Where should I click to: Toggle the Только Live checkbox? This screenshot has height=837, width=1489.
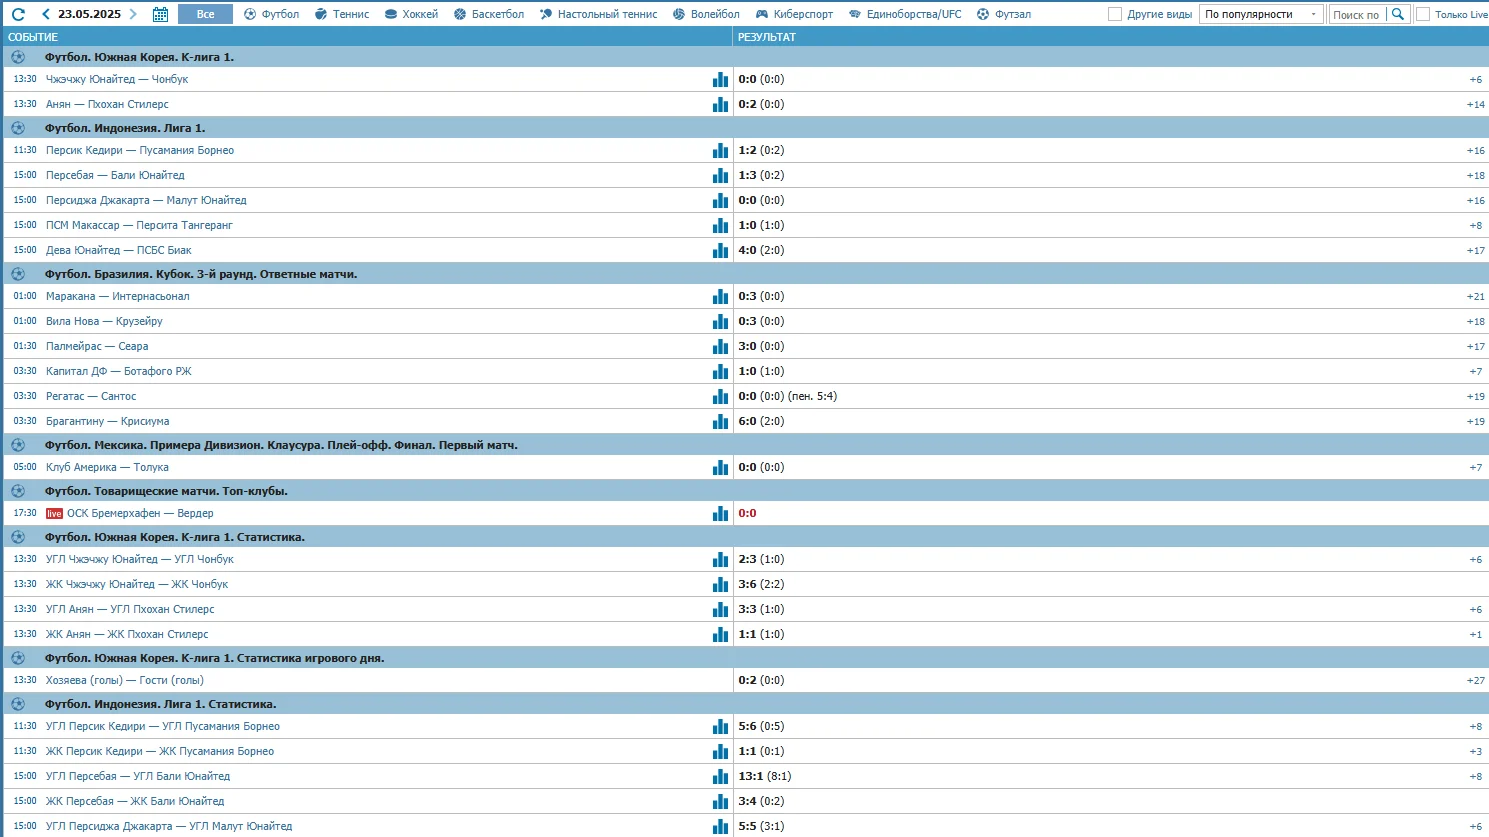1423,14
